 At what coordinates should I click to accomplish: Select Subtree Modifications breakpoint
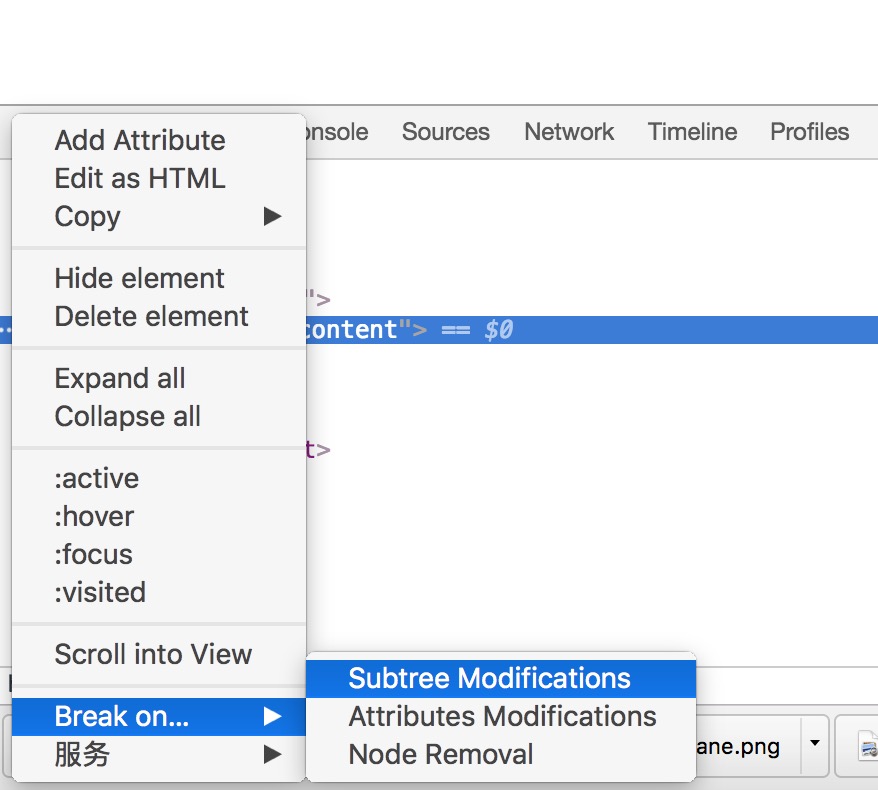pos(501,679)
